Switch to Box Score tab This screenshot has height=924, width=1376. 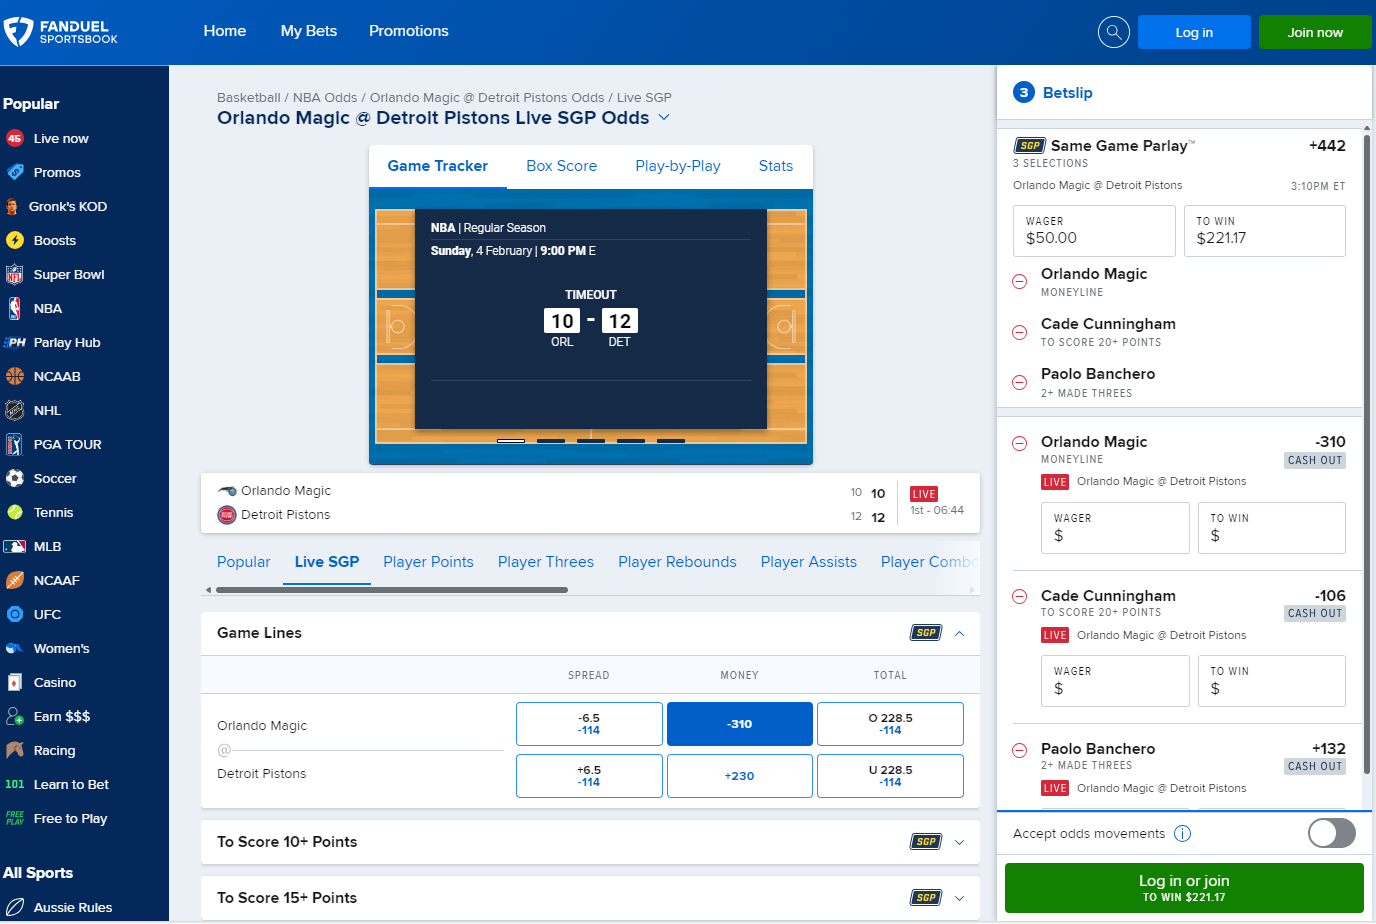pyautogui.click(x=562, y=166)
